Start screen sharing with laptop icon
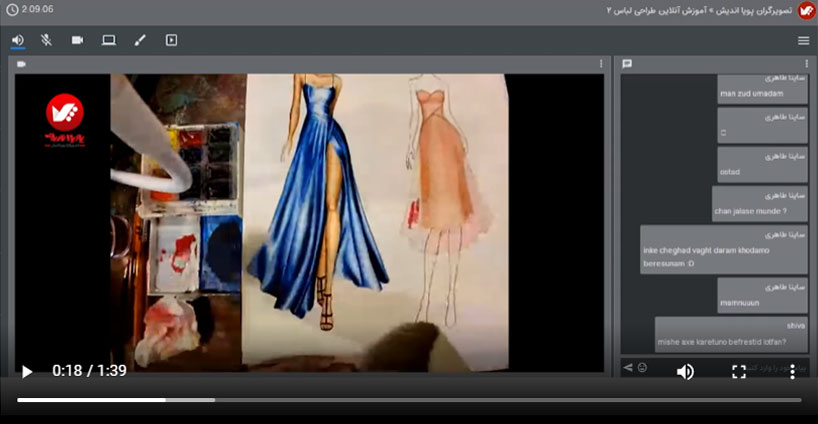This screenshot has height=424, width=818. pos(109,40)
